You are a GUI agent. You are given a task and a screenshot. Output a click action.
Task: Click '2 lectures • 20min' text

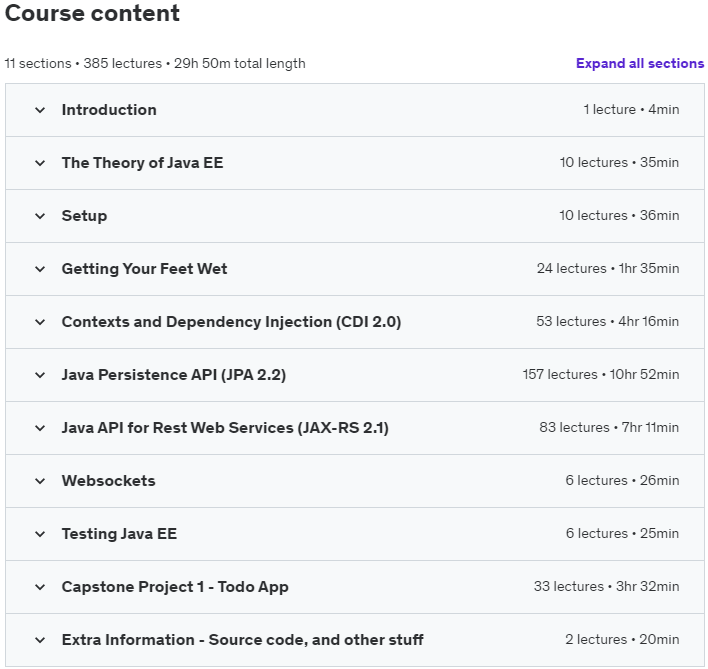[x=622, y=639]
